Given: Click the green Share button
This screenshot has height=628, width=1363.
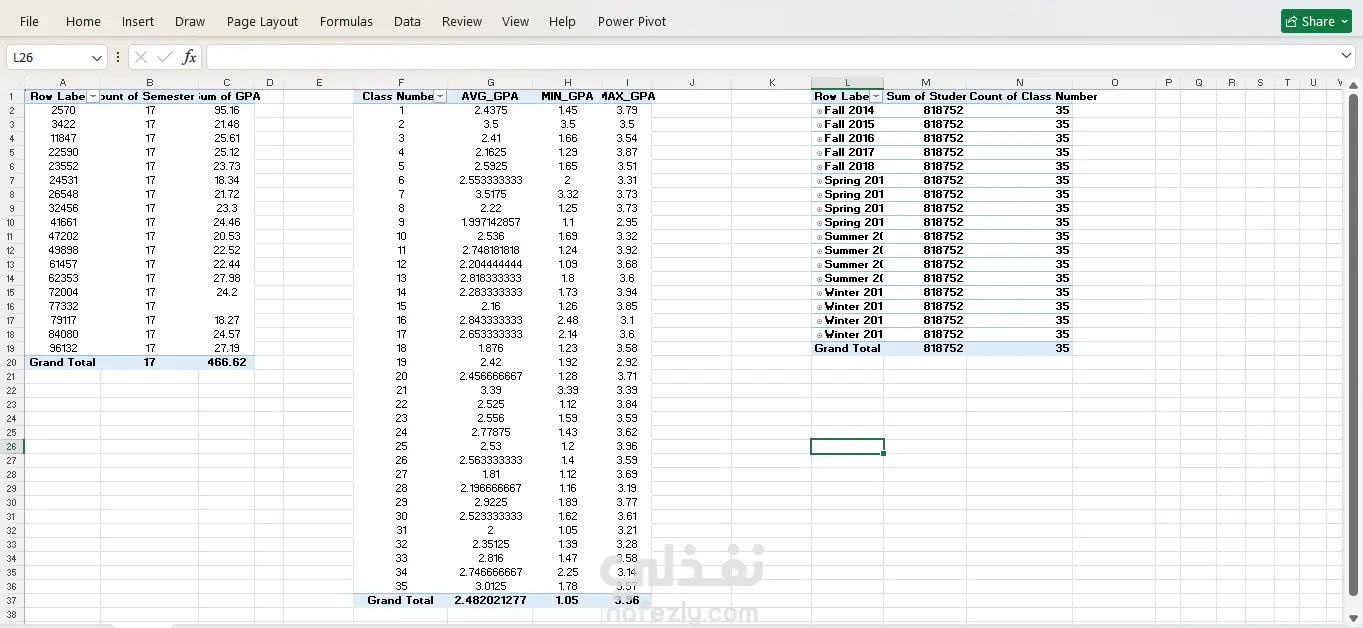Looking at the screenshot, I should click(1316, 21).
